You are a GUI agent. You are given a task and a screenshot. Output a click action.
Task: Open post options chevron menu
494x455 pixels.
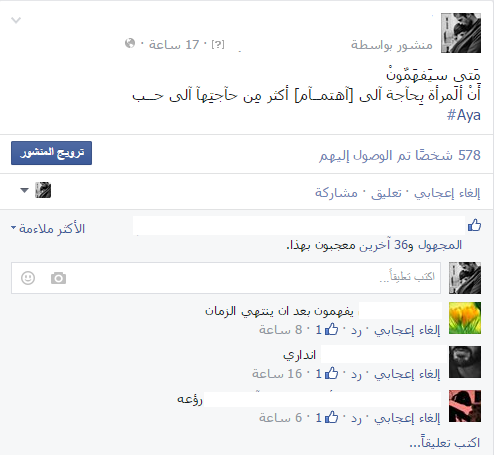(16, 20)
